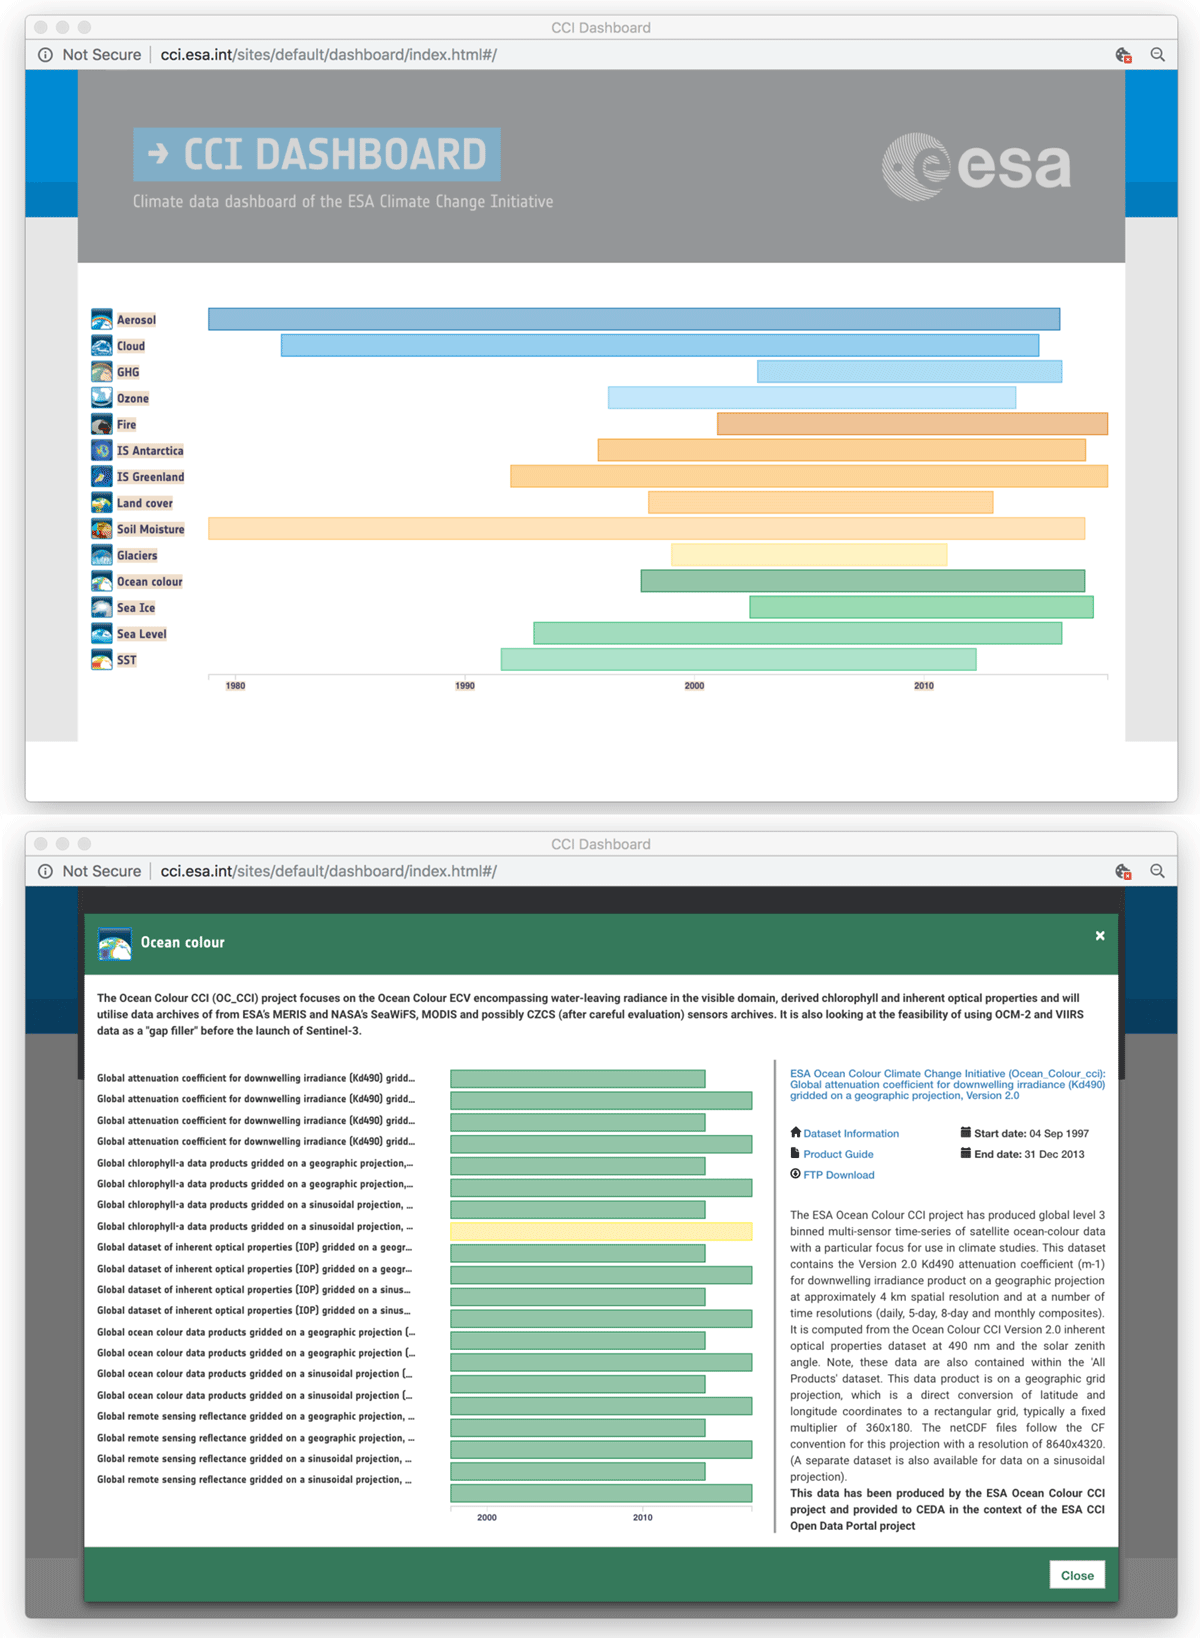Click the Soil Moisture timeline bar
Viewport: 1200px width, 1638px height.
646,529
